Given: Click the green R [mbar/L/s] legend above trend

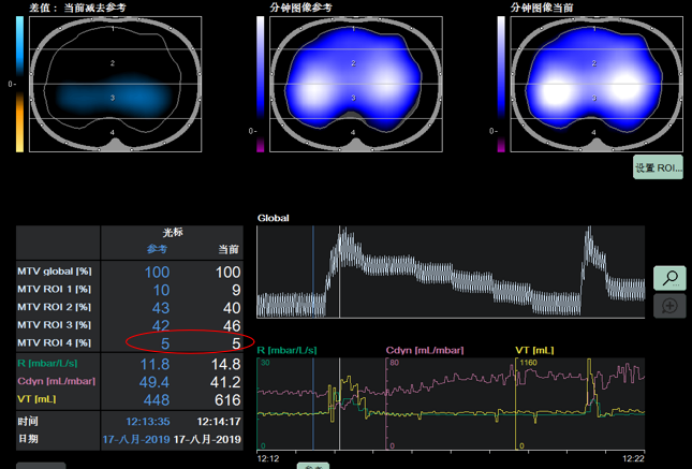Looking at the screenshot, I should pyautogui.click(x=287, y=350).
